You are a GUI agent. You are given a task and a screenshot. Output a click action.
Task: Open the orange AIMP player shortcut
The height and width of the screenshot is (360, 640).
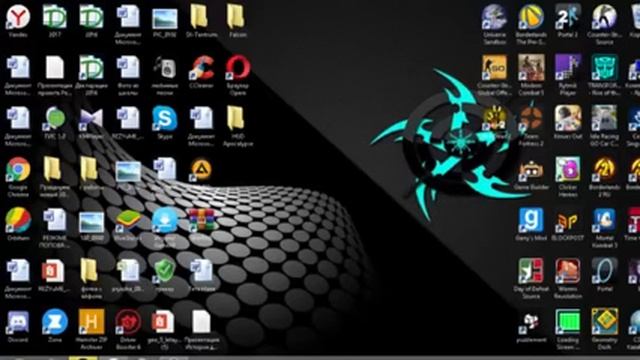tap(202, 170)
